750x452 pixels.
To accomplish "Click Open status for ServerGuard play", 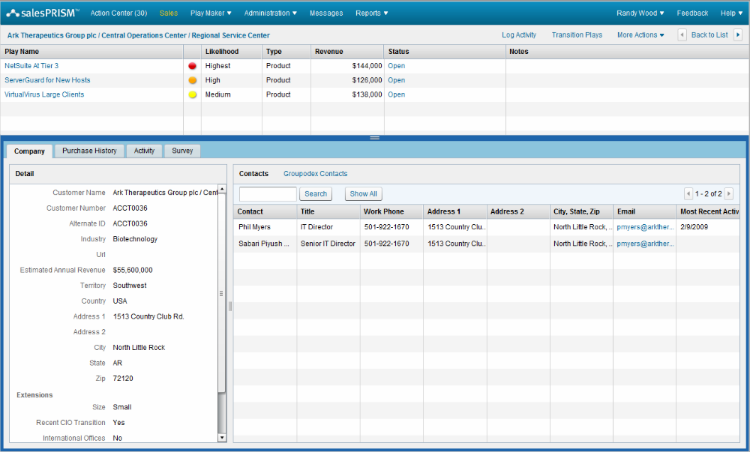I will [397, 80].
